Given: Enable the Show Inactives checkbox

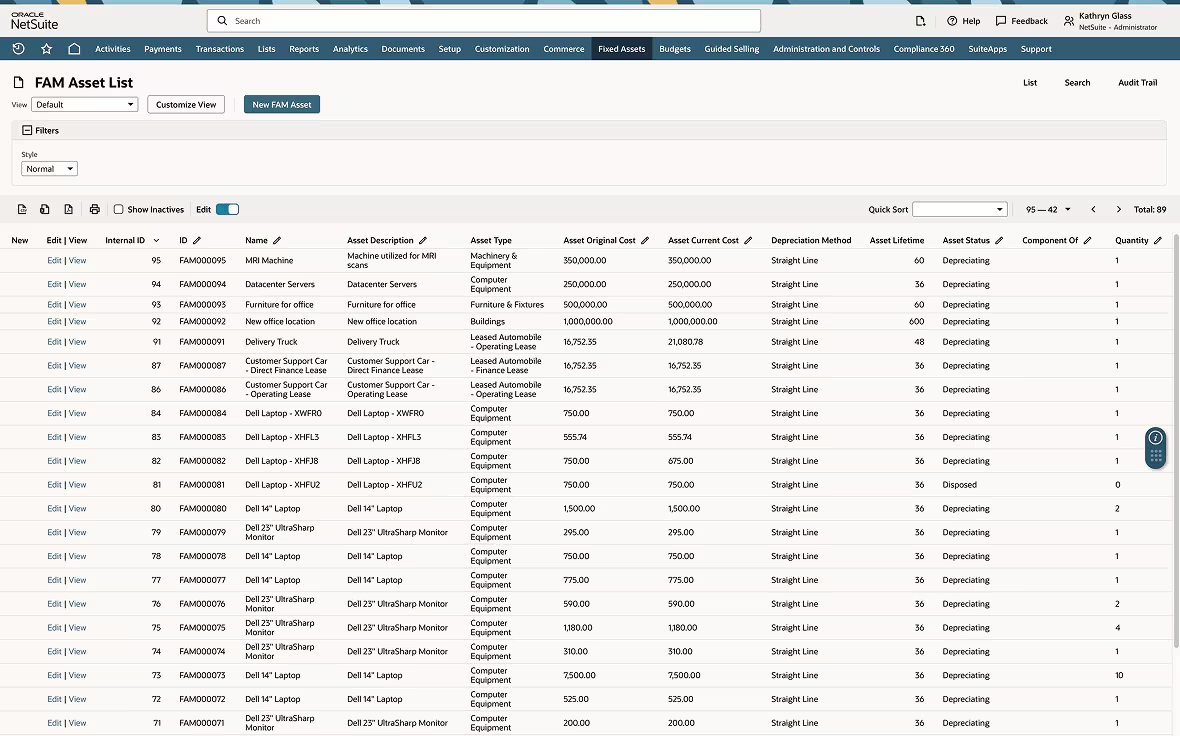Looking at the screenshot, I should (116, 209).
